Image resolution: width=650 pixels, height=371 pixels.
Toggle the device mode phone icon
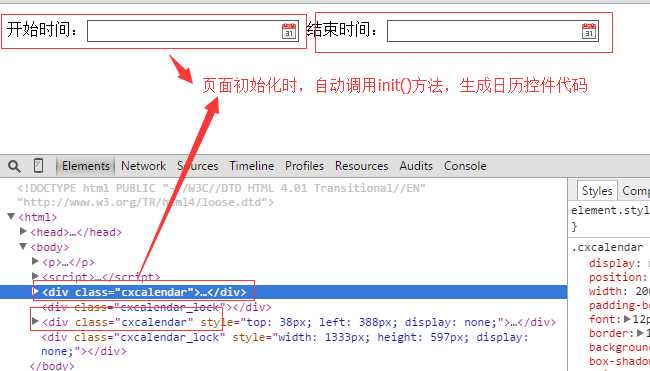39,165
